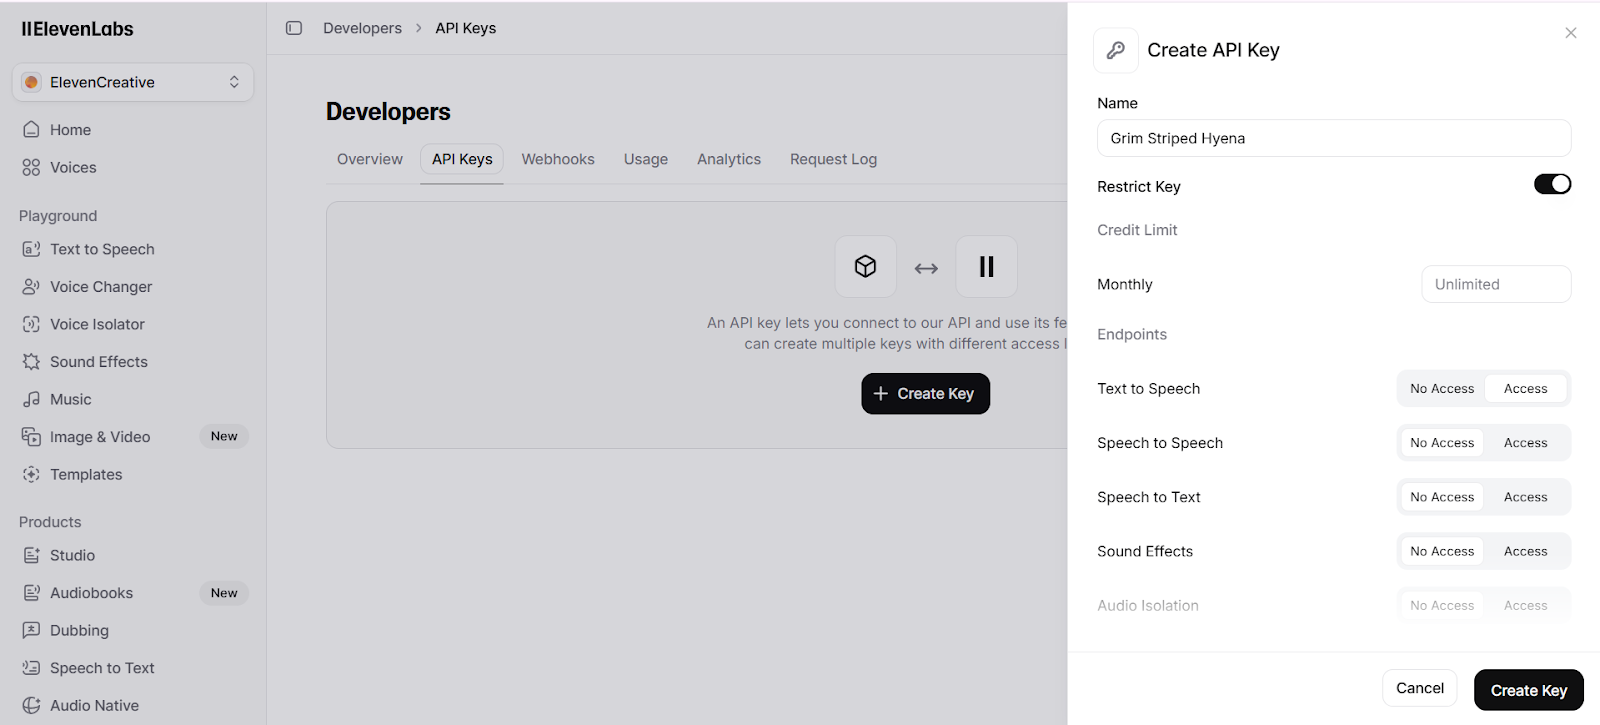
Task: Open Voice Changer from sidebar icon
Action: [31, 287]
